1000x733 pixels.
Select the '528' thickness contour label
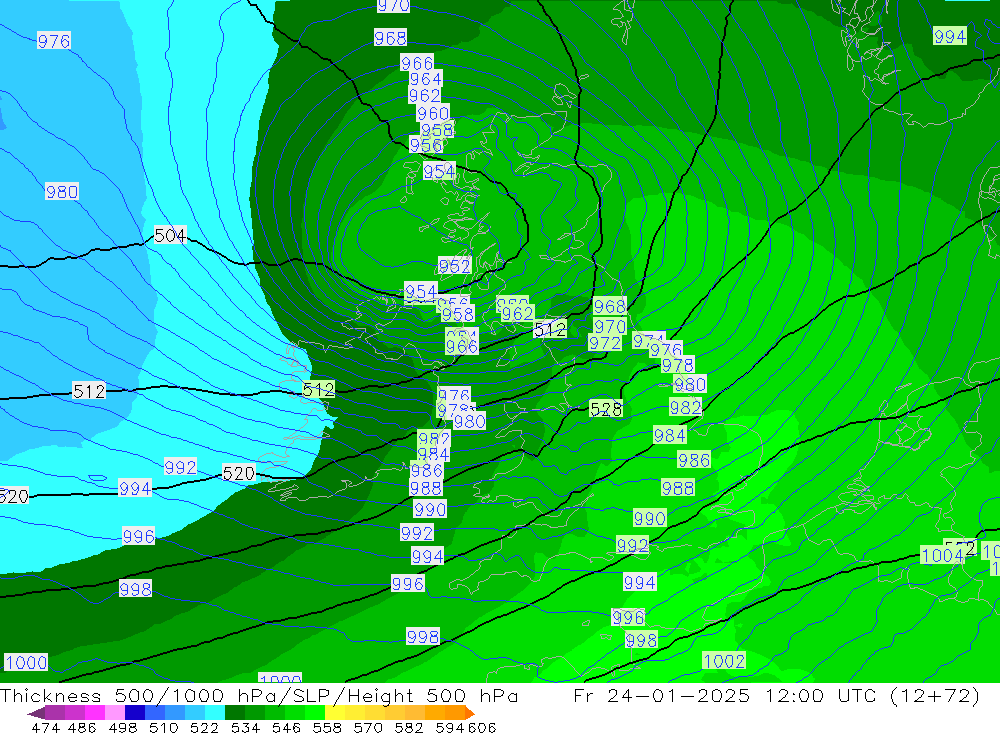click(606, 409)
